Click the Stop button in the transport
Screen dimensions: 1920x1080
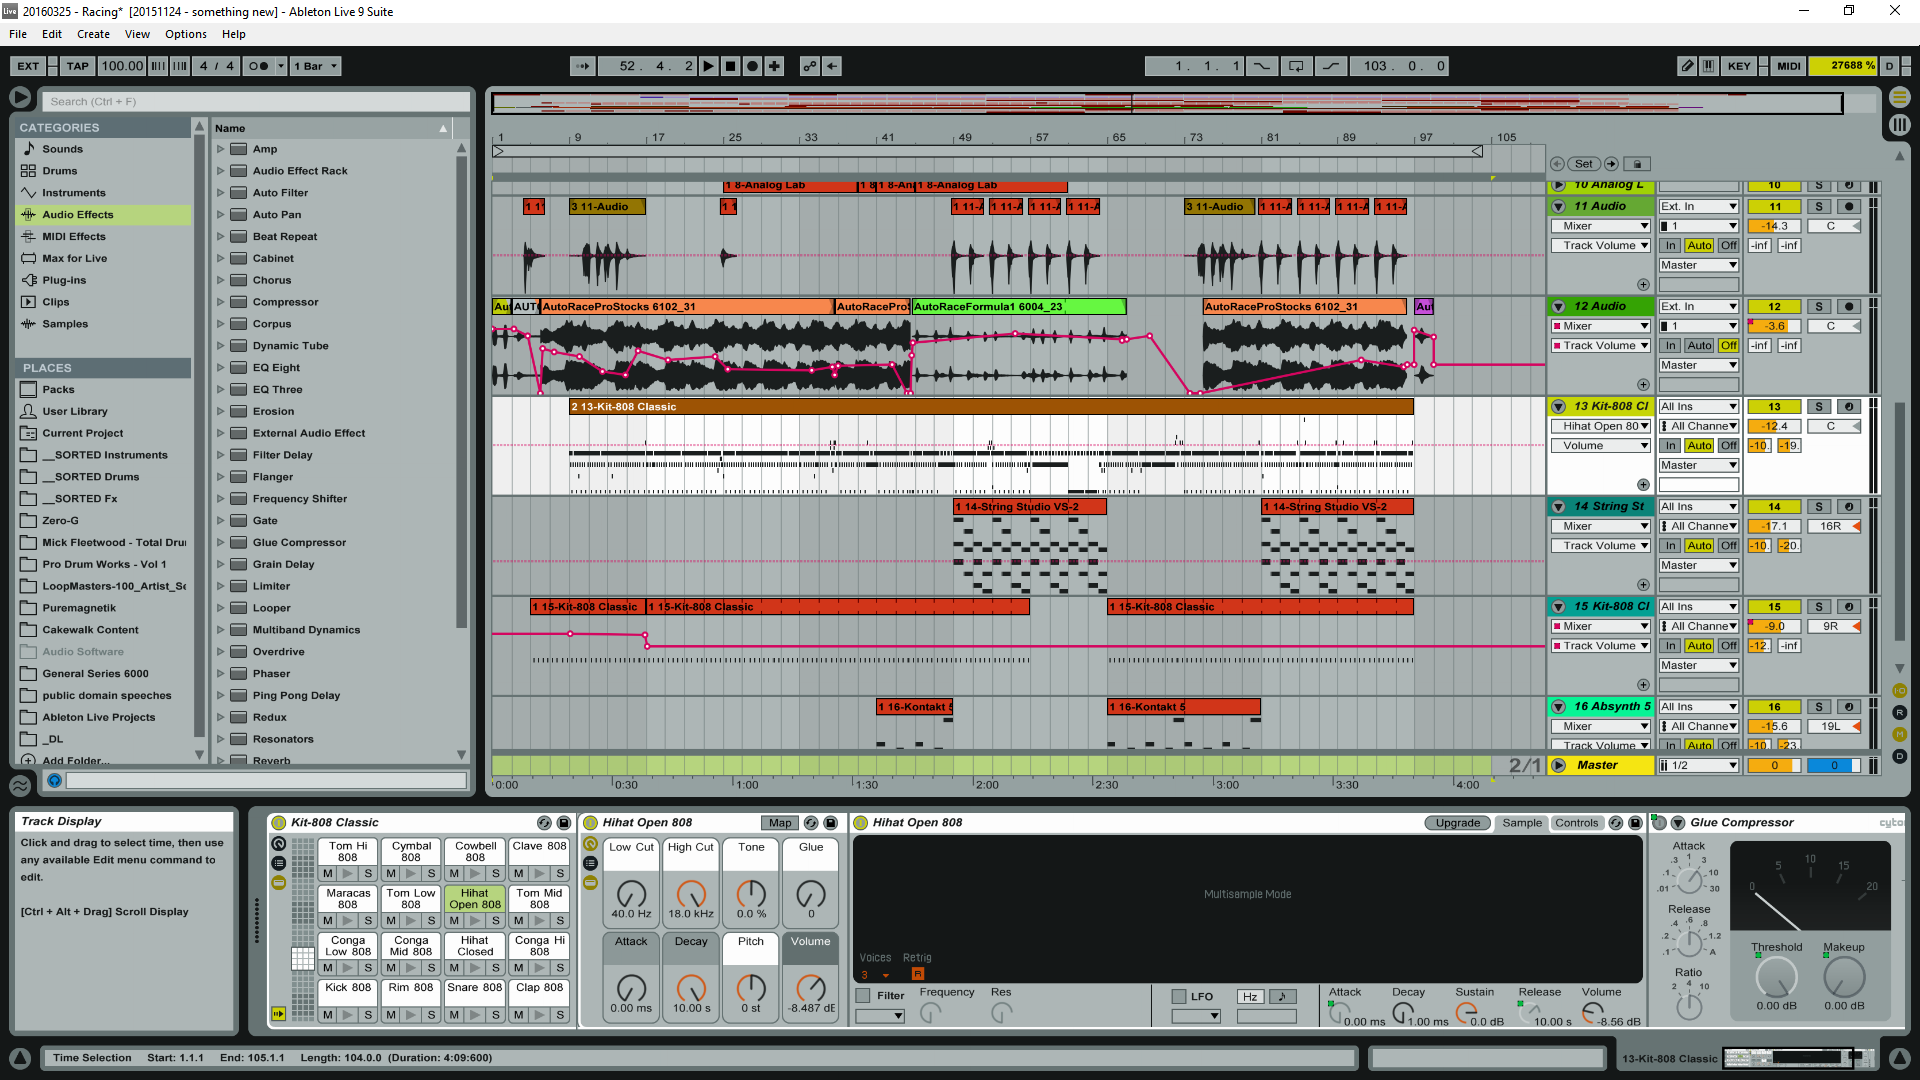730,66
